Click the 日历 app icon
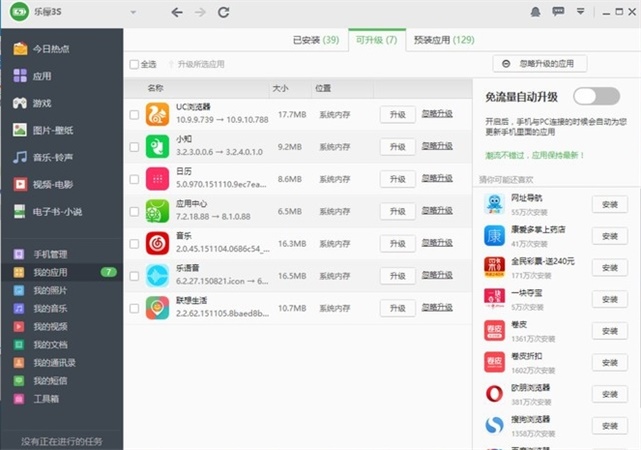 [157, 179]
